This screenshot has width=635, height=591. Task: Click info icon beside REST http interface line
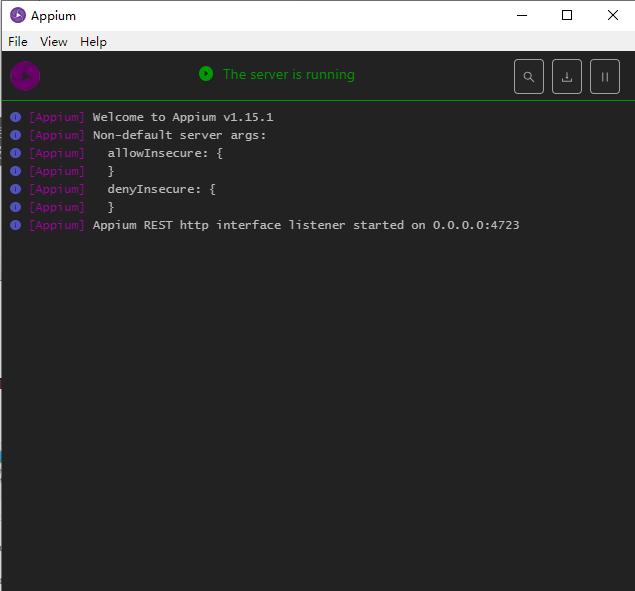point(15,225)
